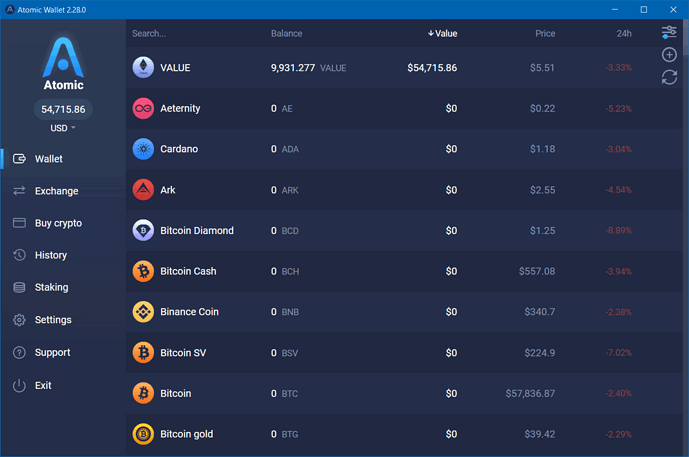Open the asset filter settings icon
The image size is (689, 457).
click(669, 32)
